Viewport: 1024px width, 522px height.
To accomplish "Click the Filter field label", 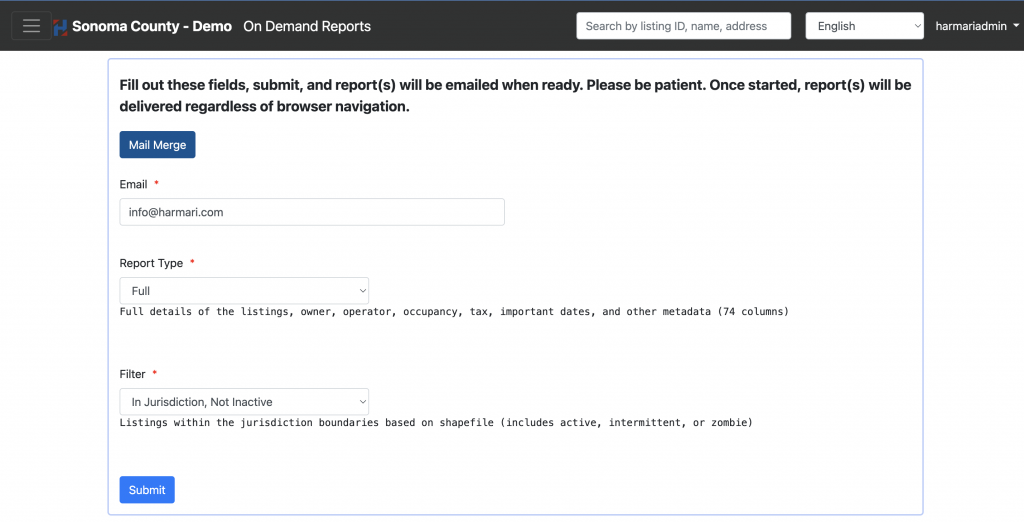I will (x=132, y=374).
